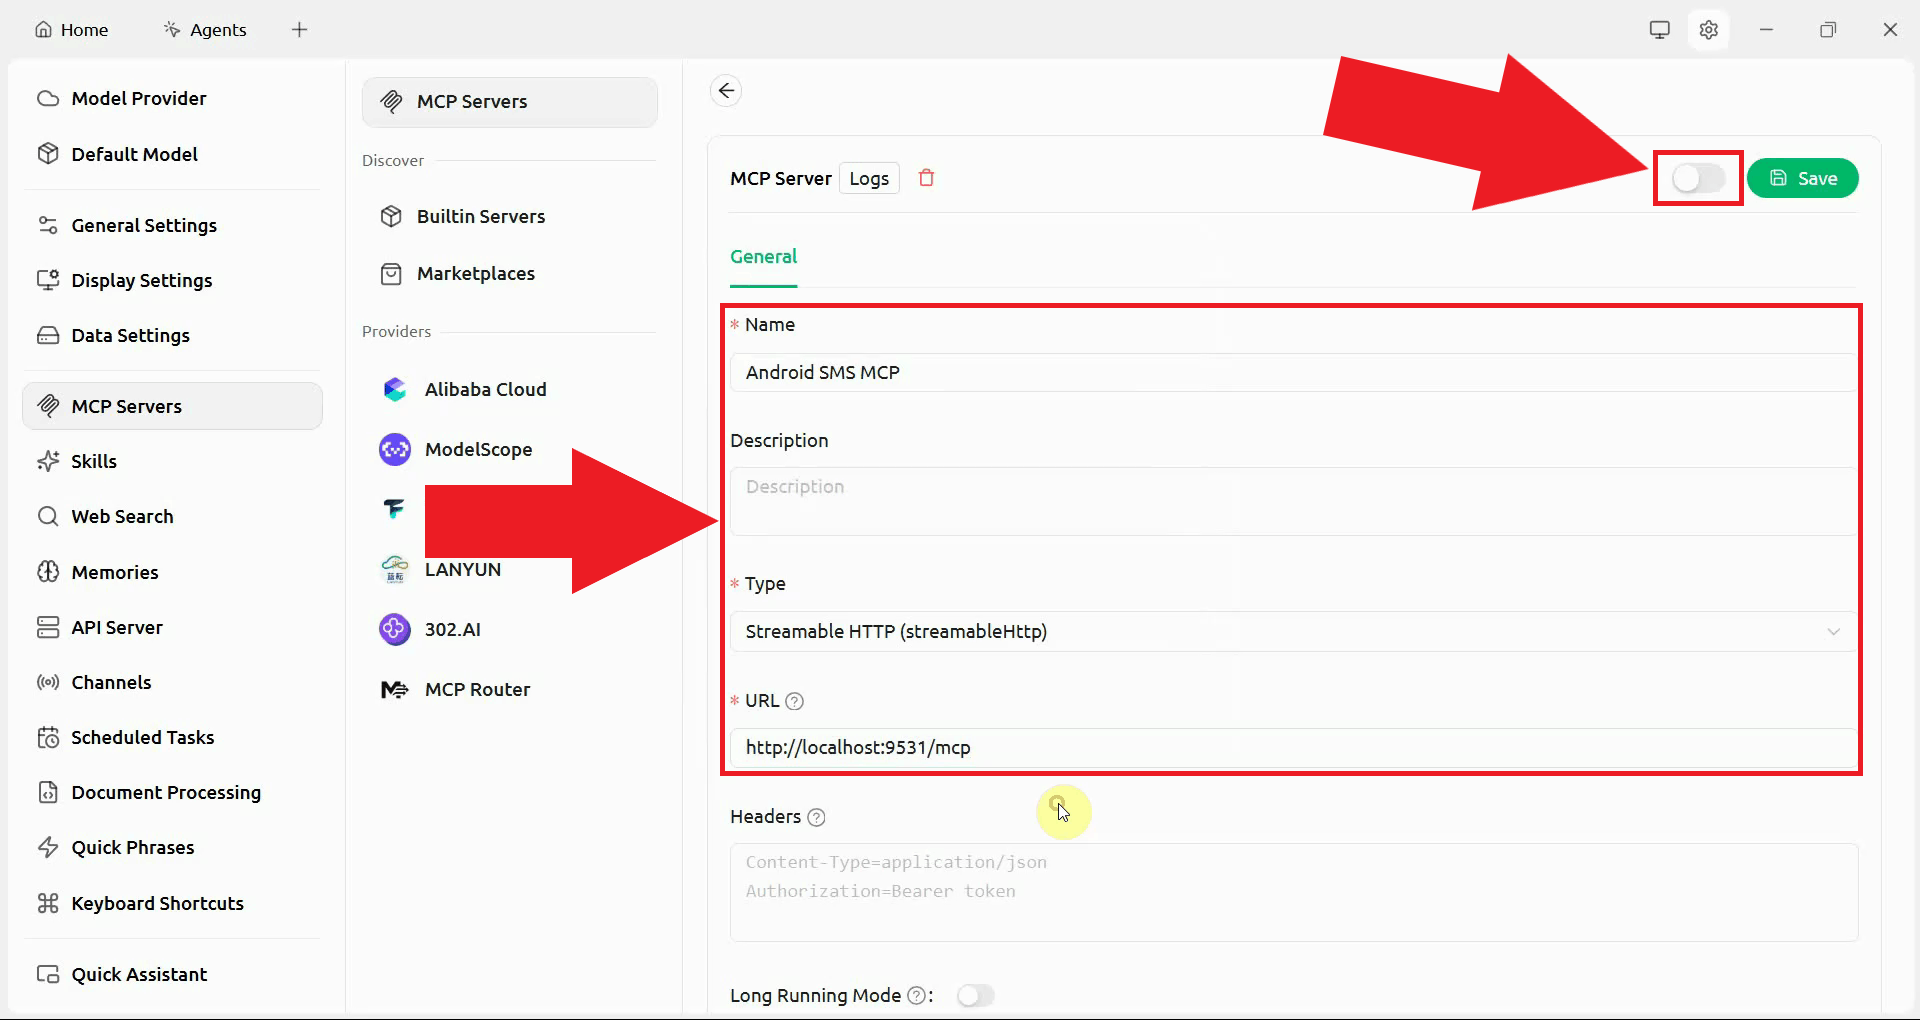Click the MCP Router logo icon

point(395,689)
